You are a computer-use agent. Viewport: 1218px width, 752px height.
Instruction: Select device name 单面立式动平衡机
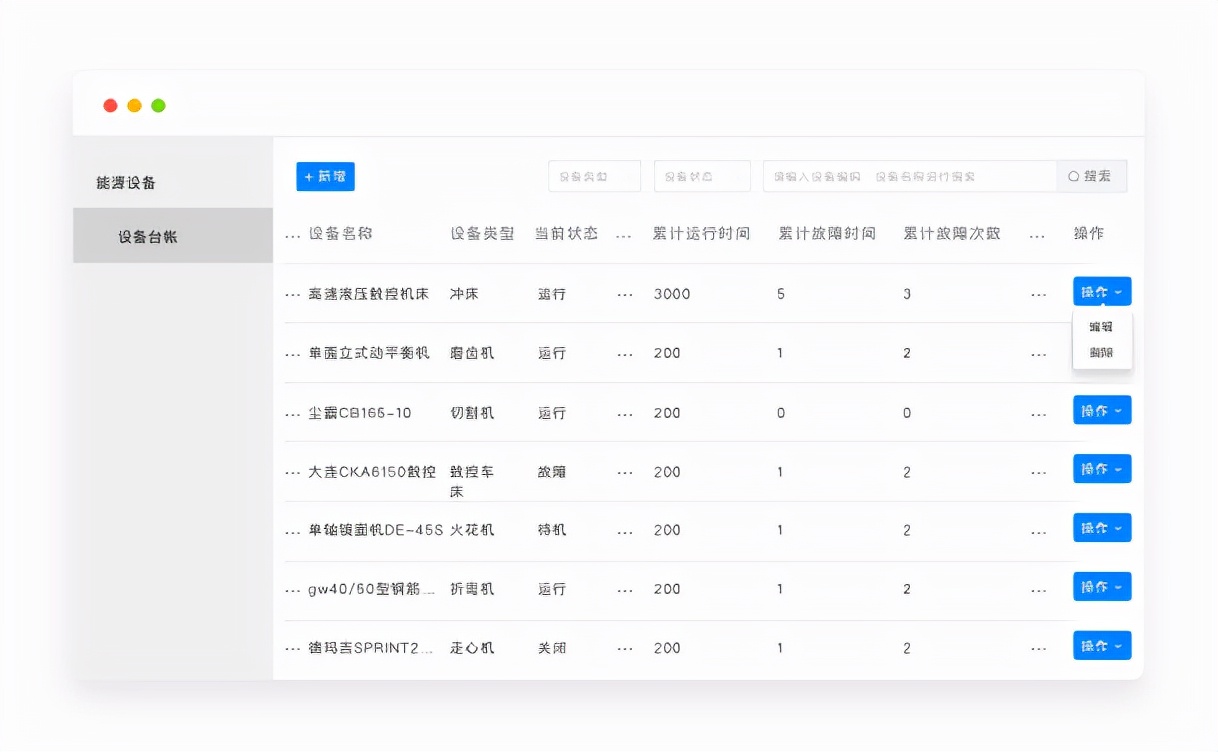click(369, 353)
